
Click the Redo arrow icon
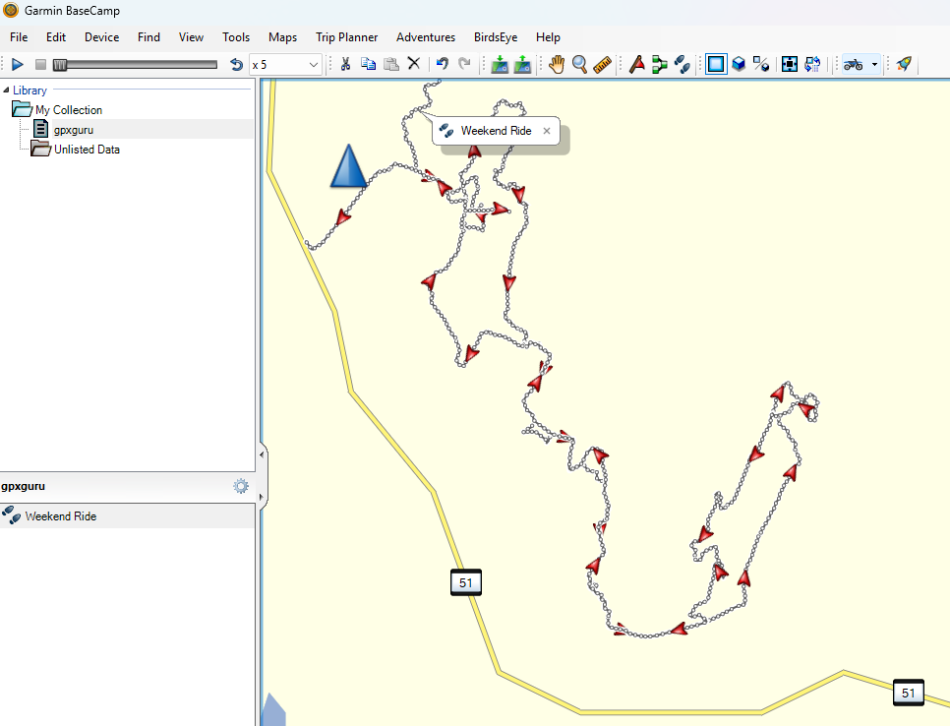[x=465, y=64]
